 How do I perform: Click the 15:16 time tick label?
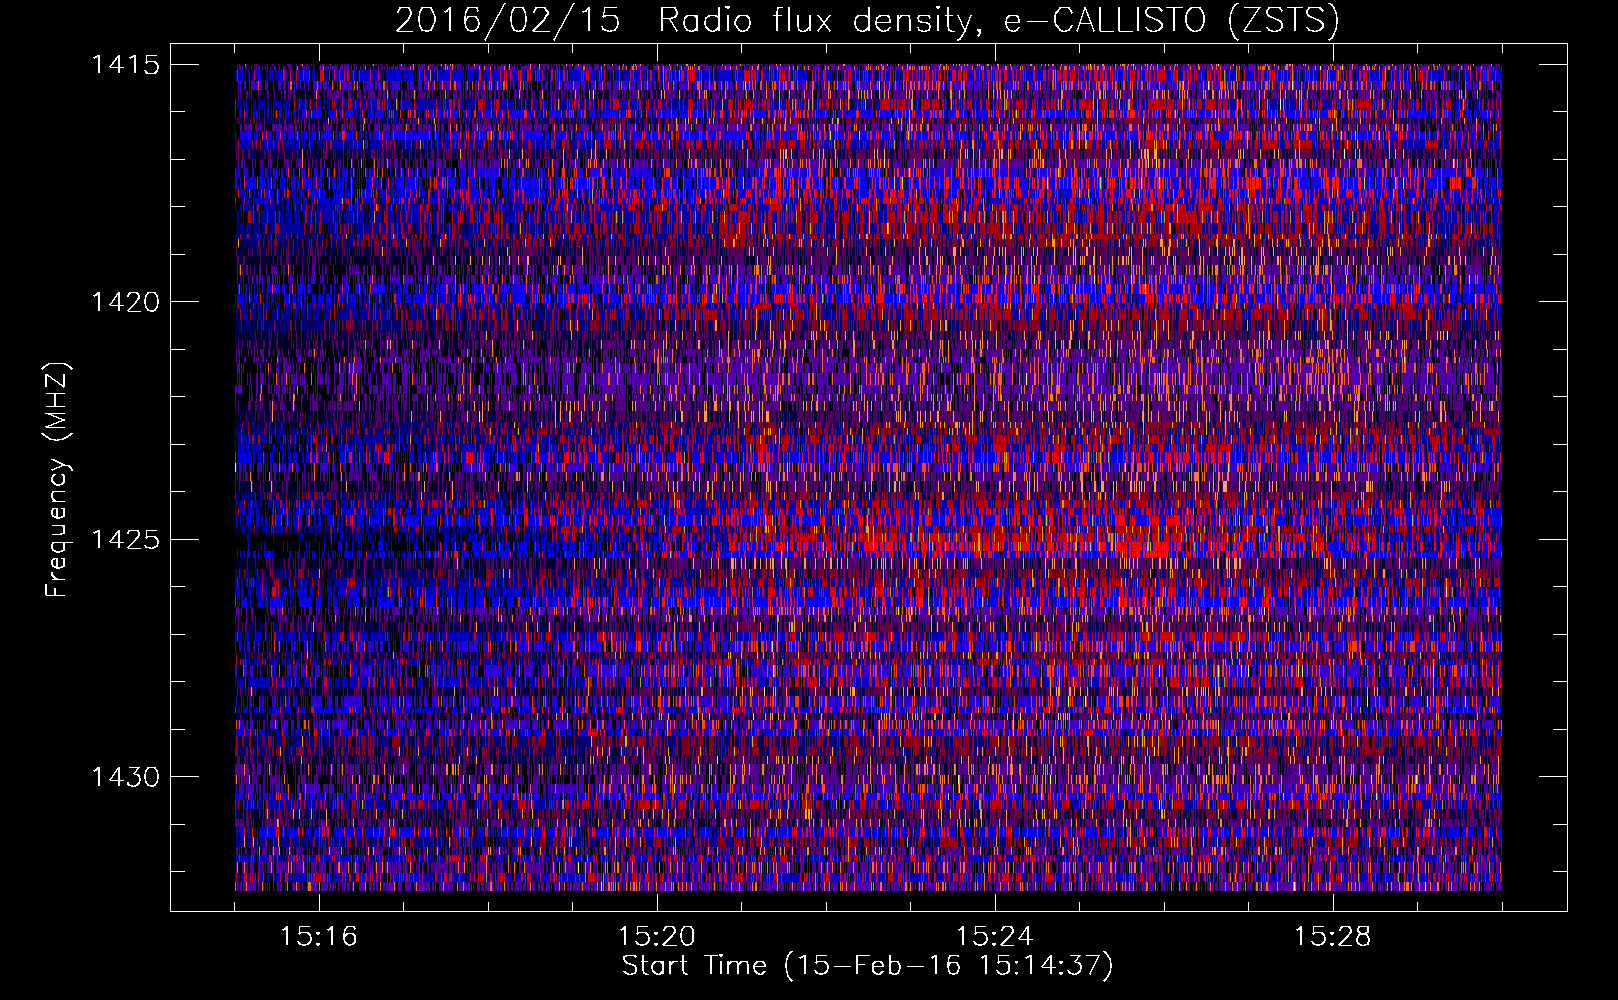tap(319, 937)
